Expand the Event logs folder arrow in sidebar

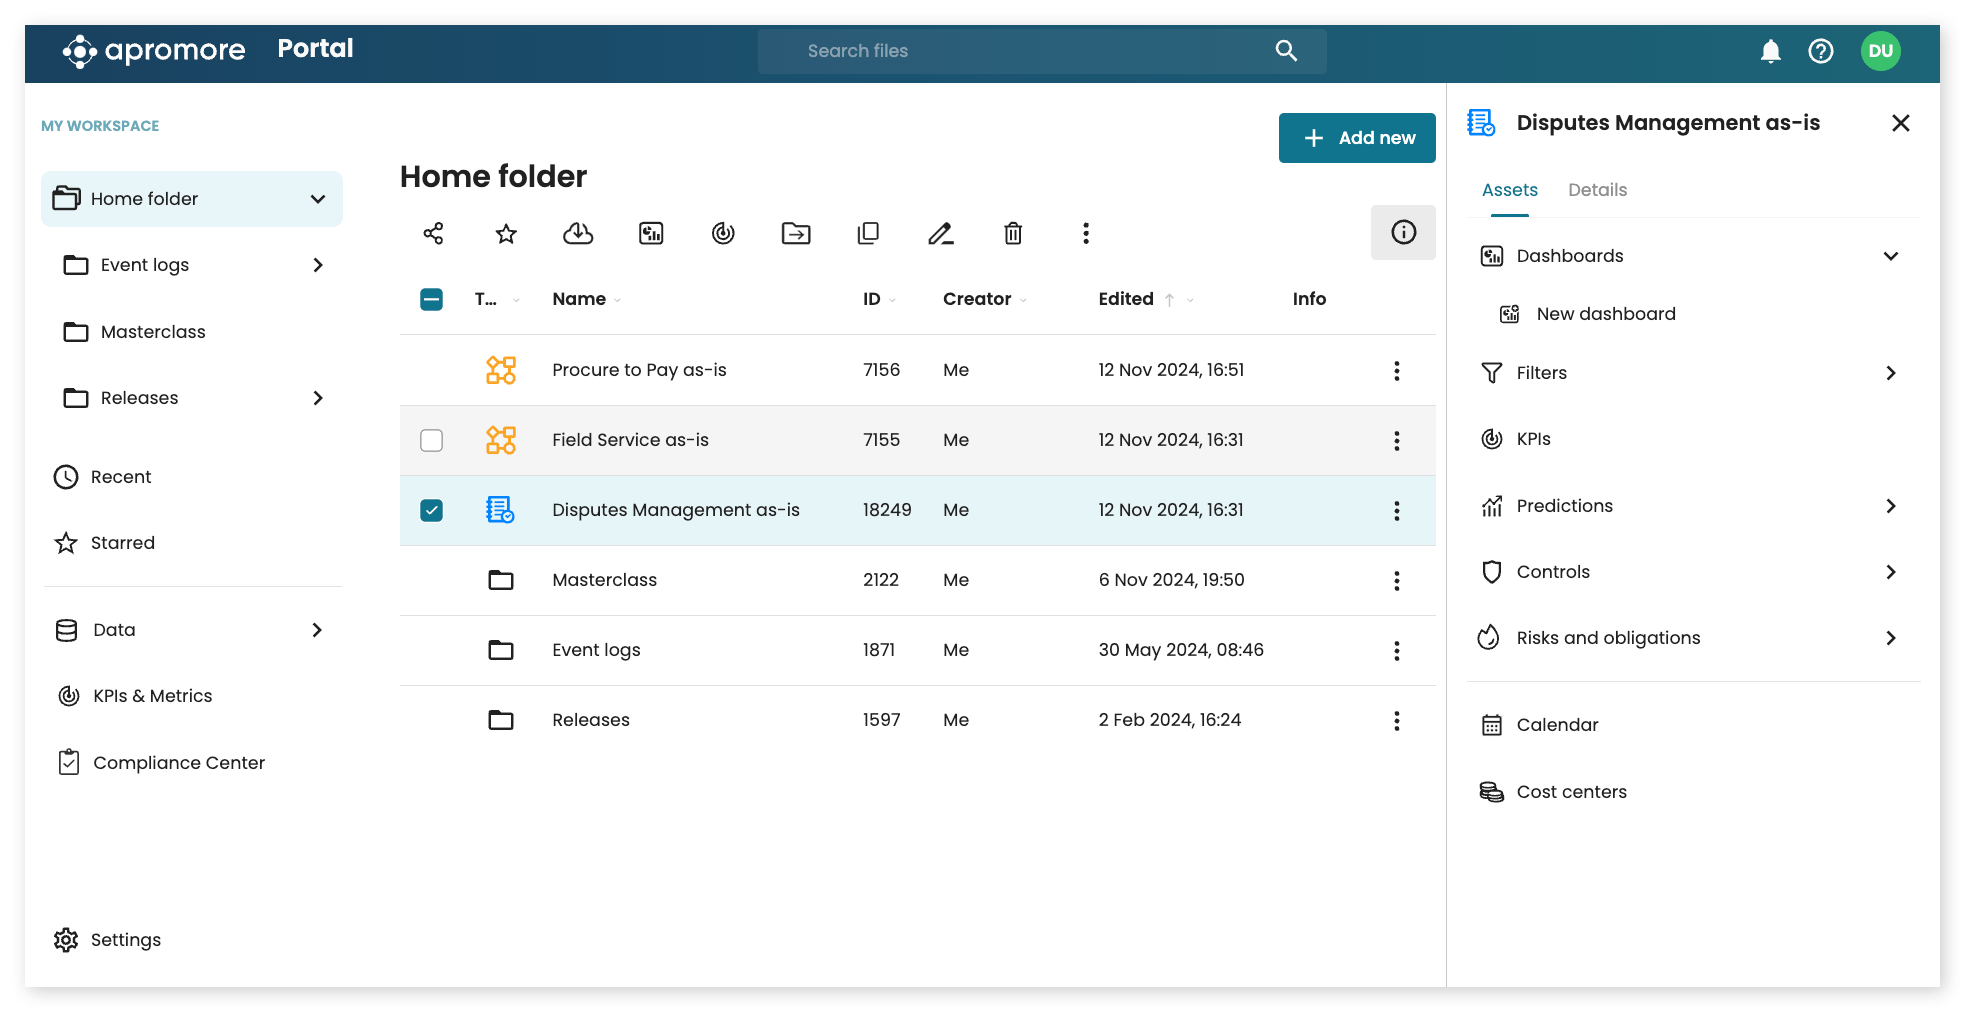coord(318,265)
